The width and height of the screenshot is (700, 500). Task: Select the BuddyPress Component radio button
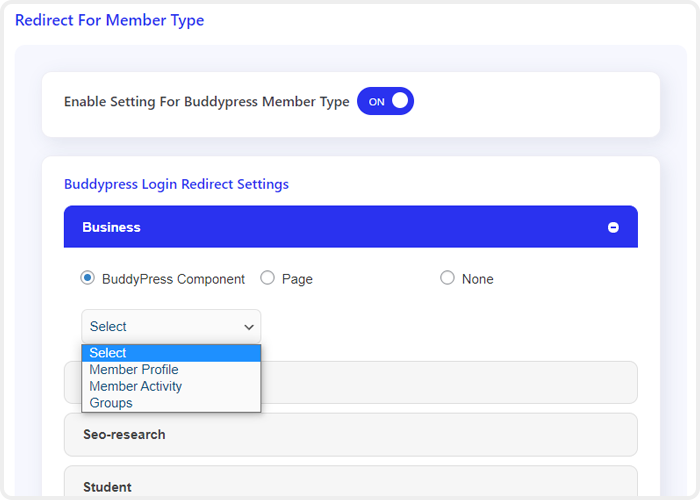point(88,278)
